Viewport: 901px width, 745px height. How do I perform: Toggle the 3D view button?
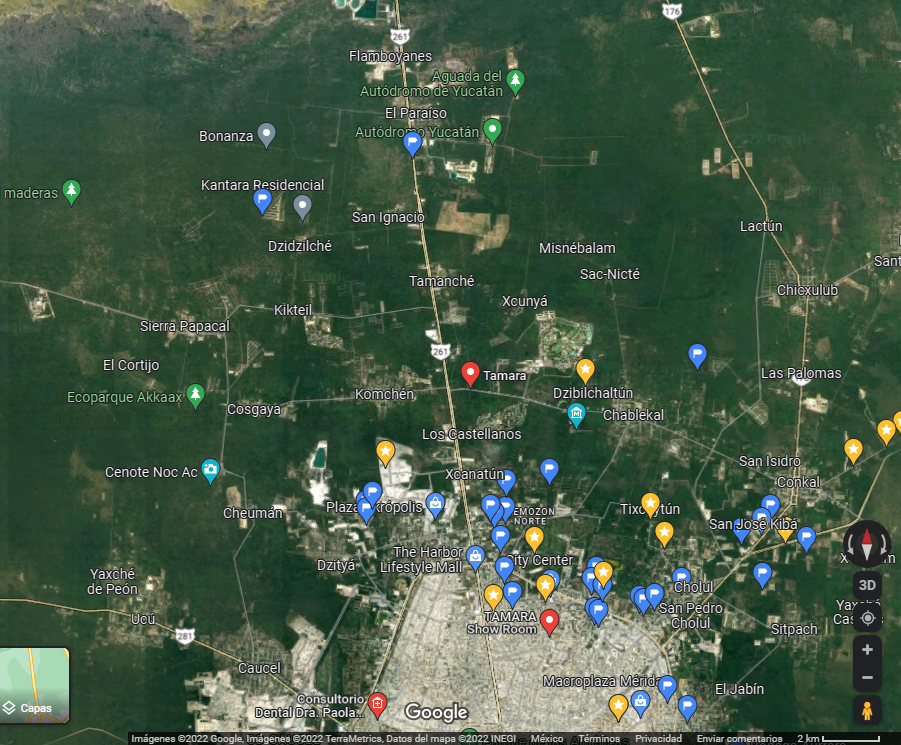867,585
